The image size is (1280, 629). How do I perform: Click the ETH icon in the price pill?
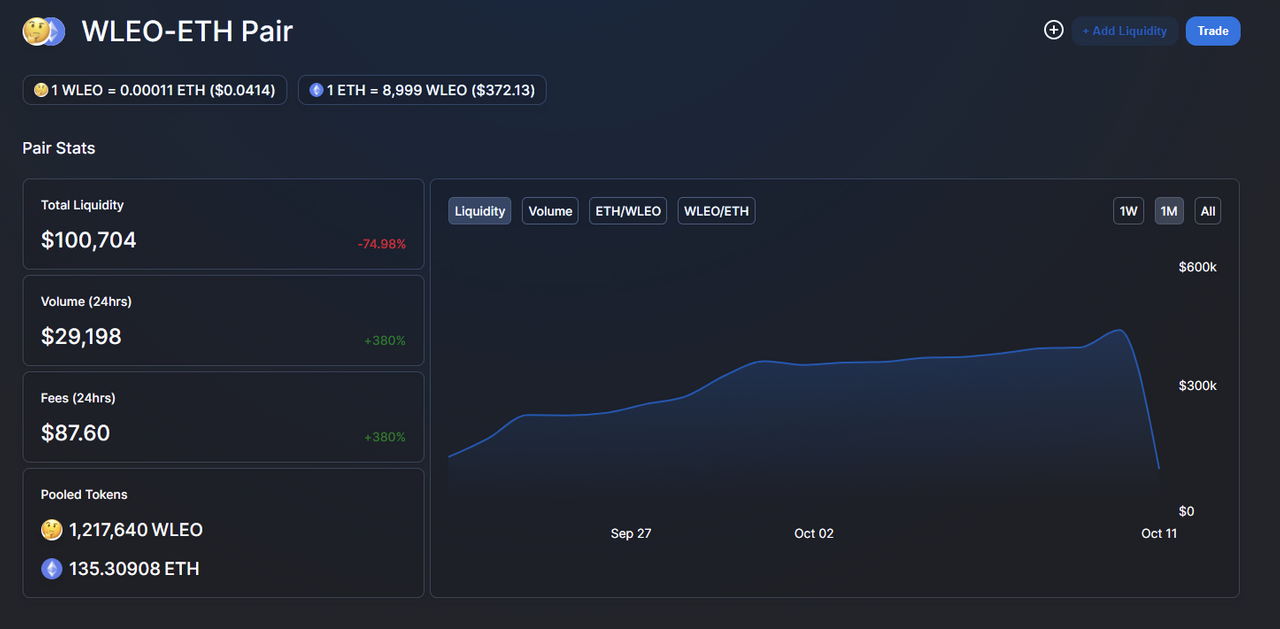tap(316, 90)
